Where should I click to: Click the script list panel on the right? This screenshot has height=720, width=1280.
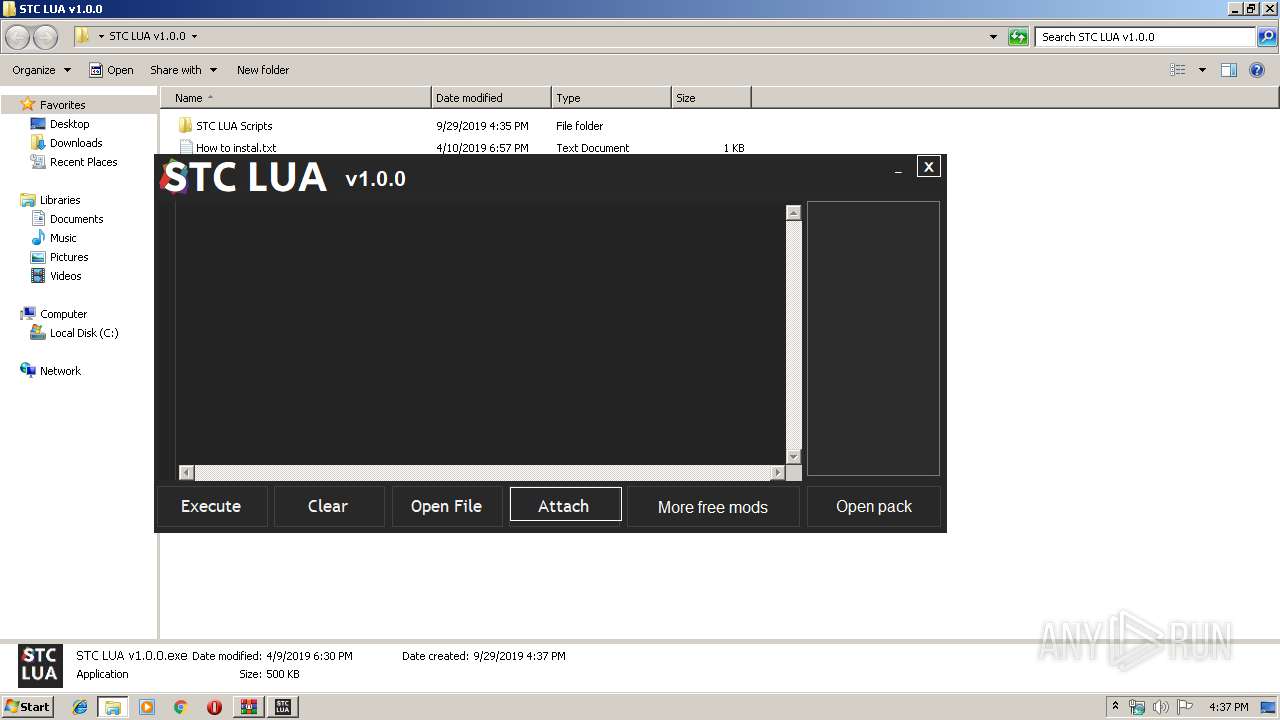pos(873,338)
